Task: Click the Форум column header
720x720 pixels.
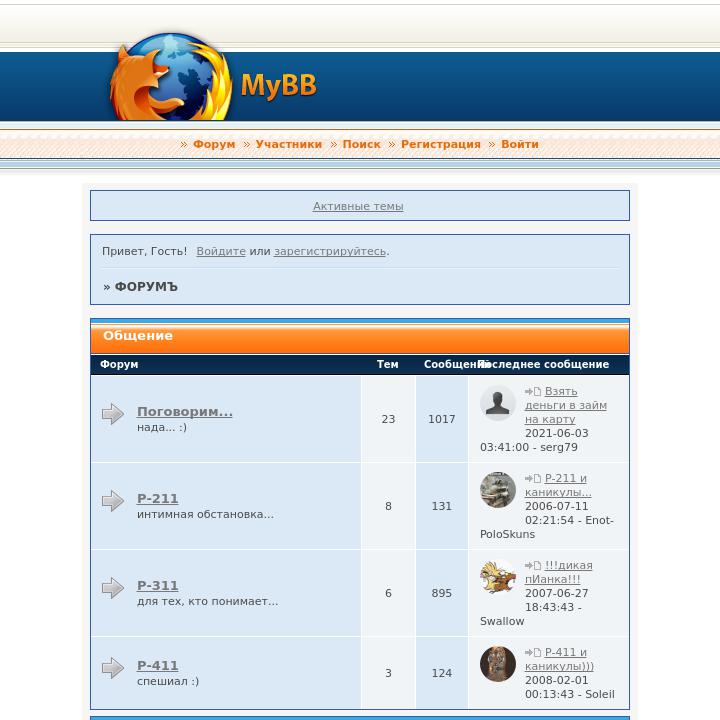Action: pyautogui.click(x=119, y=364)
